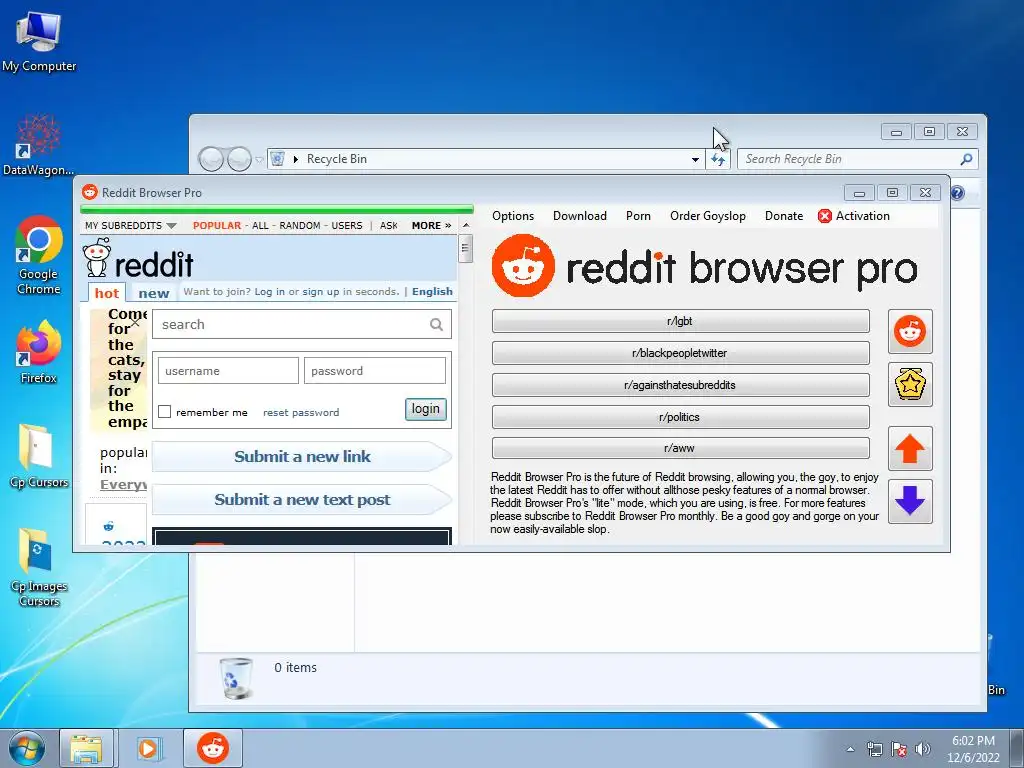Click Reddit Browser Pro taskbar button
1024x768 pixels.
pyautogui.click(x=213, y=748)
